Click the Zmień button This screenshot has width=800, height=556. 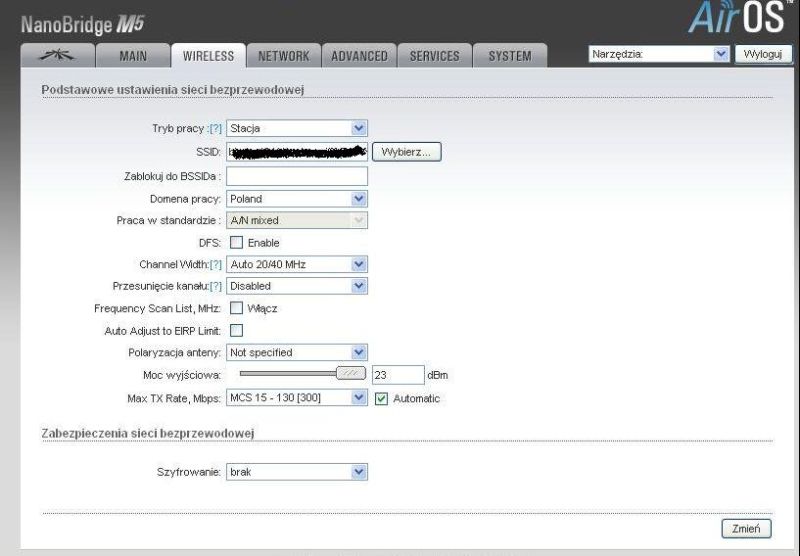(746, 528)
